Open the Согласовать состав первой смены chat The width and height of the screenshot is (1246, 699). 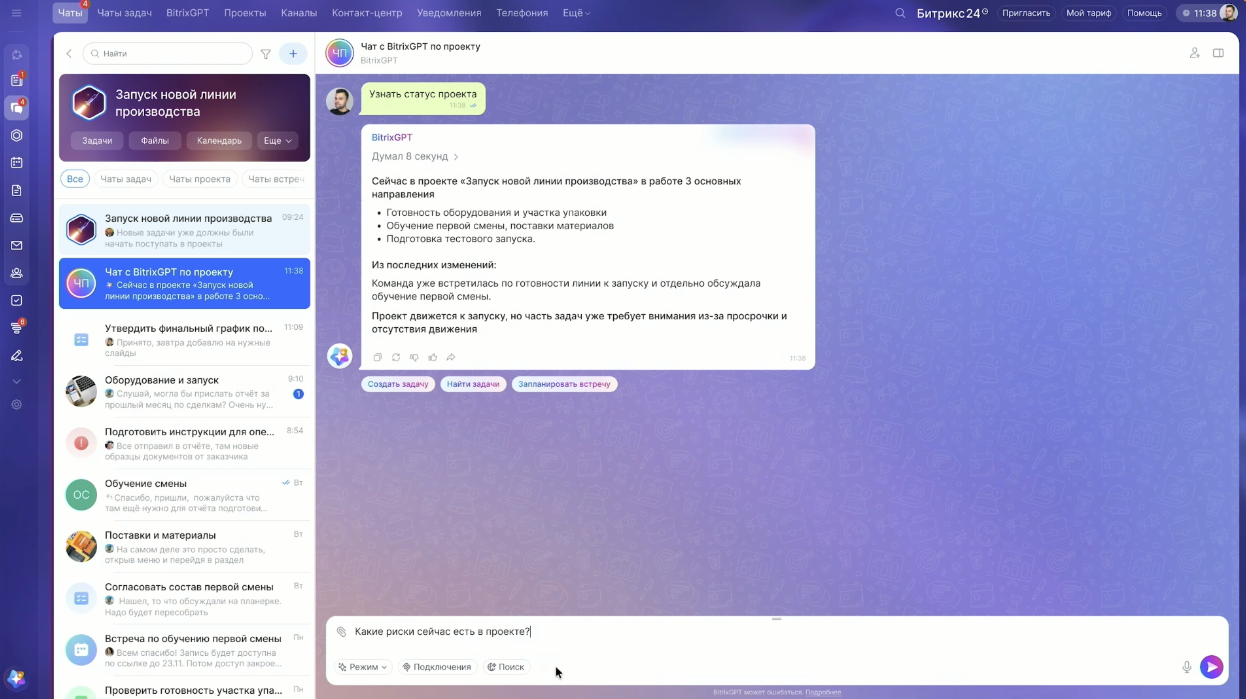[184, 598]
